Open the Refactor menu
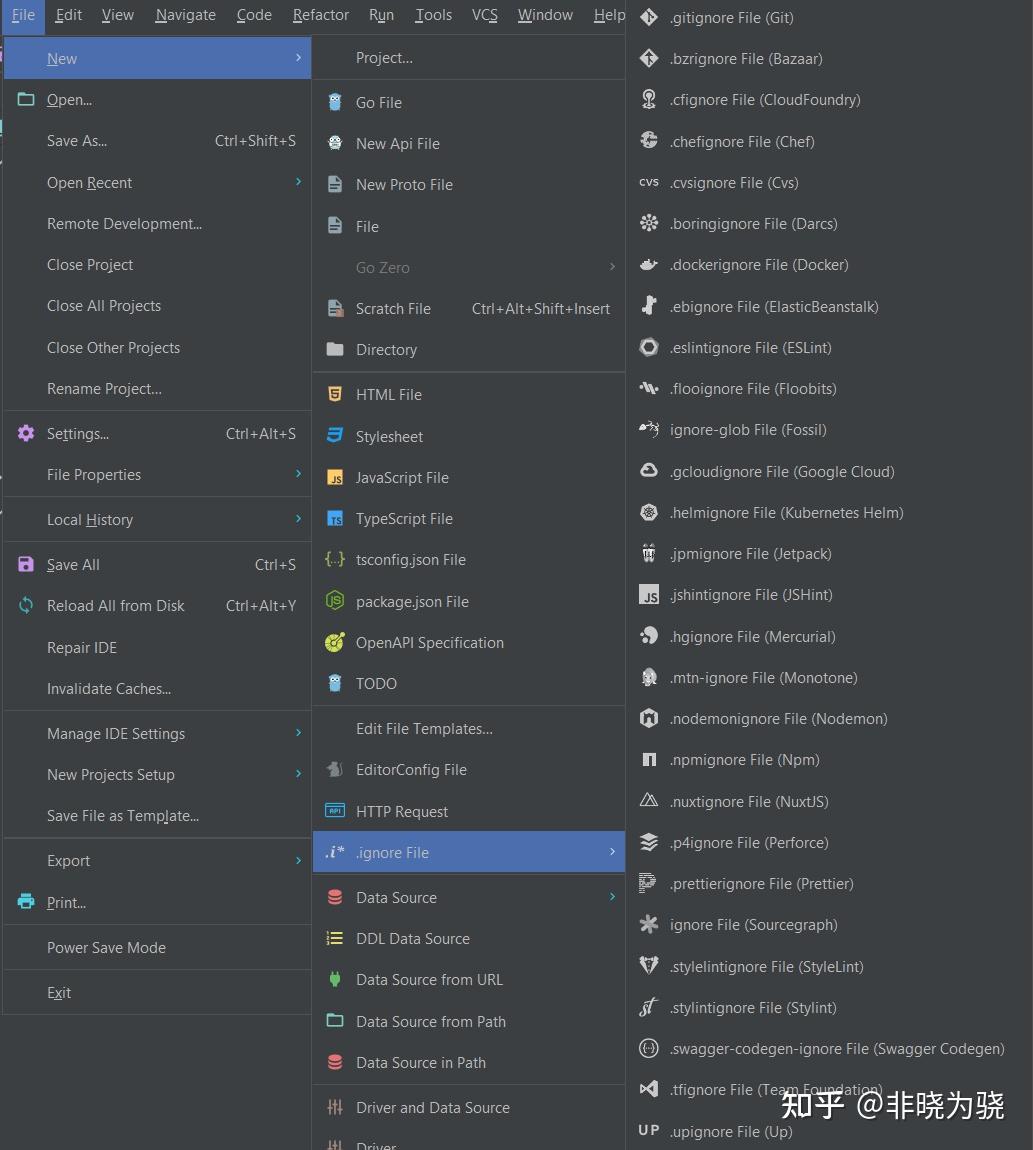Screen dimensions: 1033x1150 point(321,15)
